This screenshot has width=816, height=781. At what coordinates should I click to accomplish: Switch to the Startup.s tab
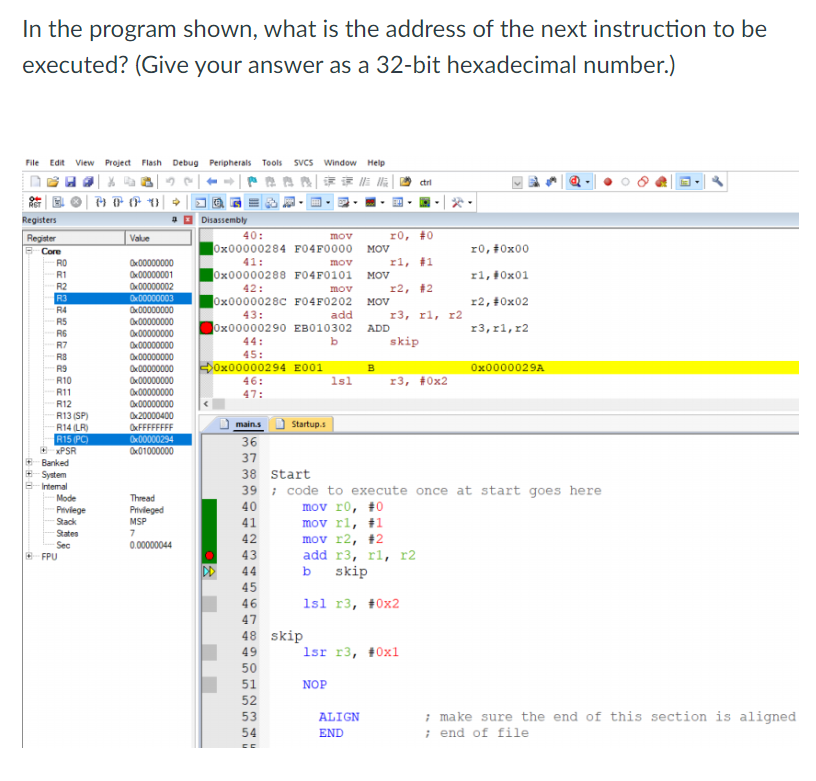307,423
